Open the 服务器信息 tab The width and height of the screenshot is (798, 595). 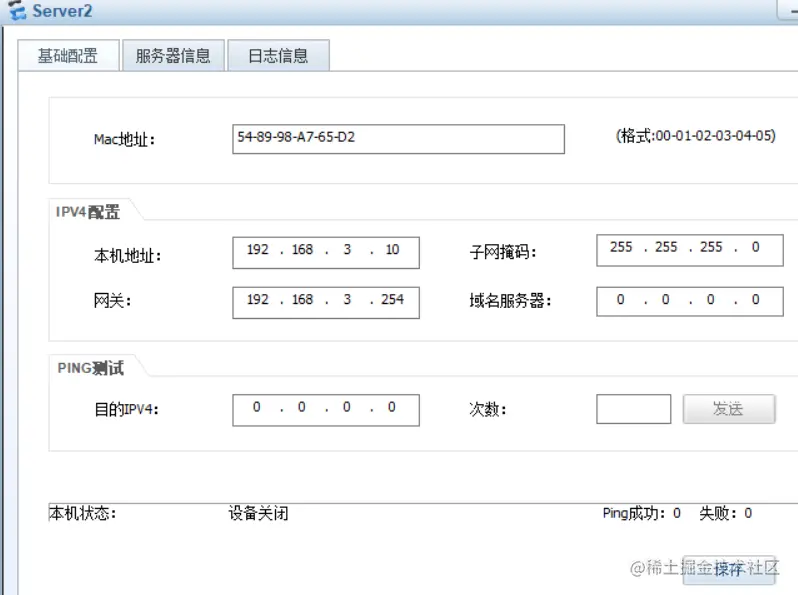[174, 55]
